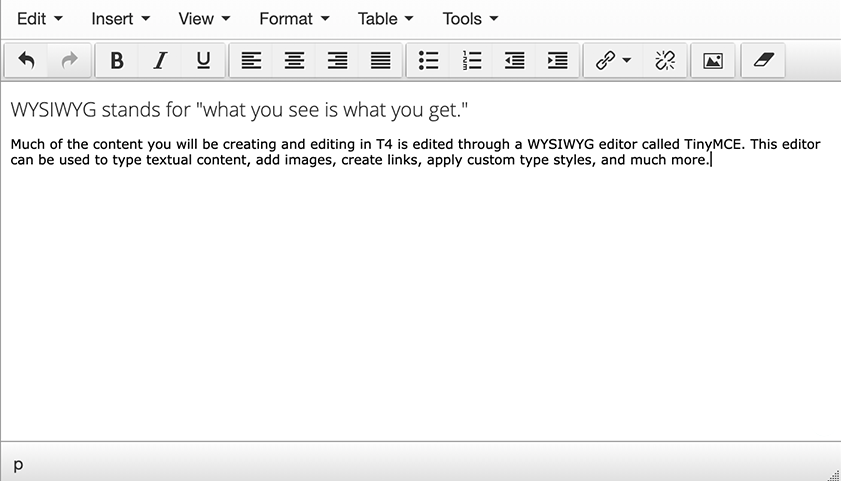
Task: Click the Undo arrow icon
Action: tap(27, 61)
